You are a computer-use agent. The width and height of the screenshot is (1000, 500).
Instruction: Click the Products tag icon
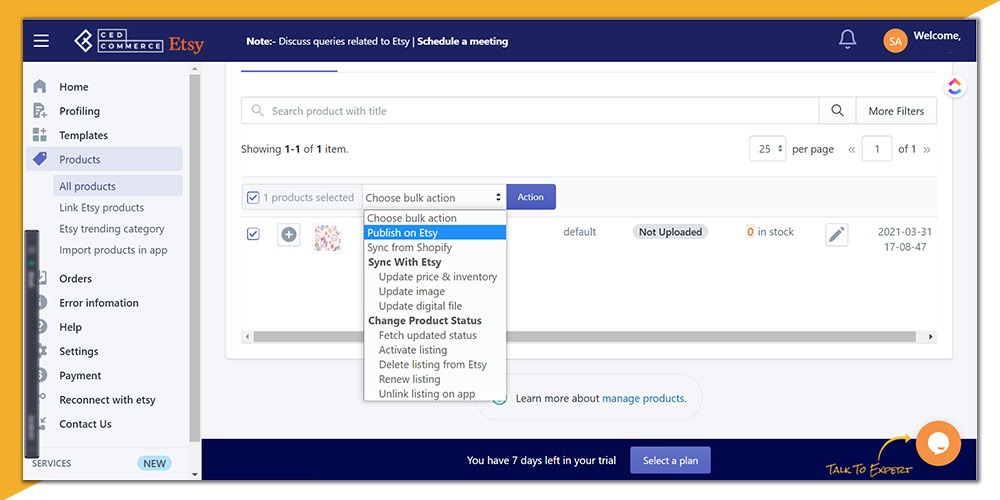click(40, 159)
